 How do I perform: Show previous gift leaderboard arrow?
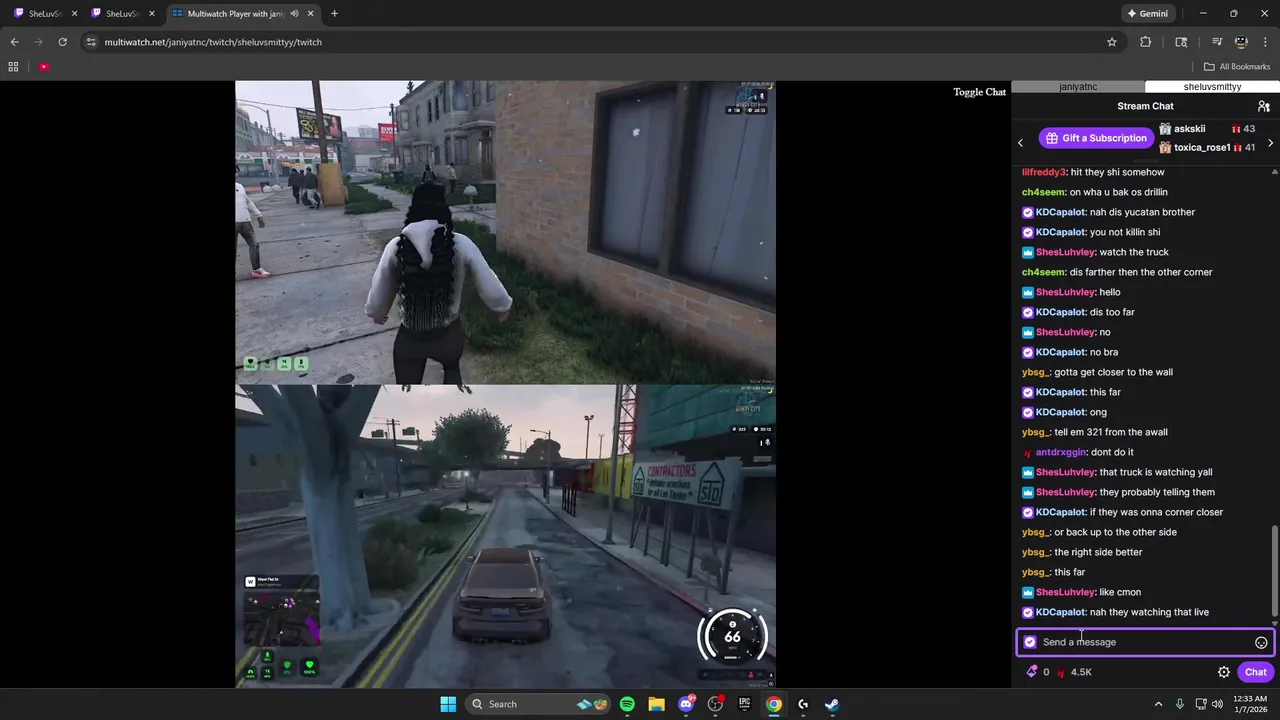point(1020,143)
